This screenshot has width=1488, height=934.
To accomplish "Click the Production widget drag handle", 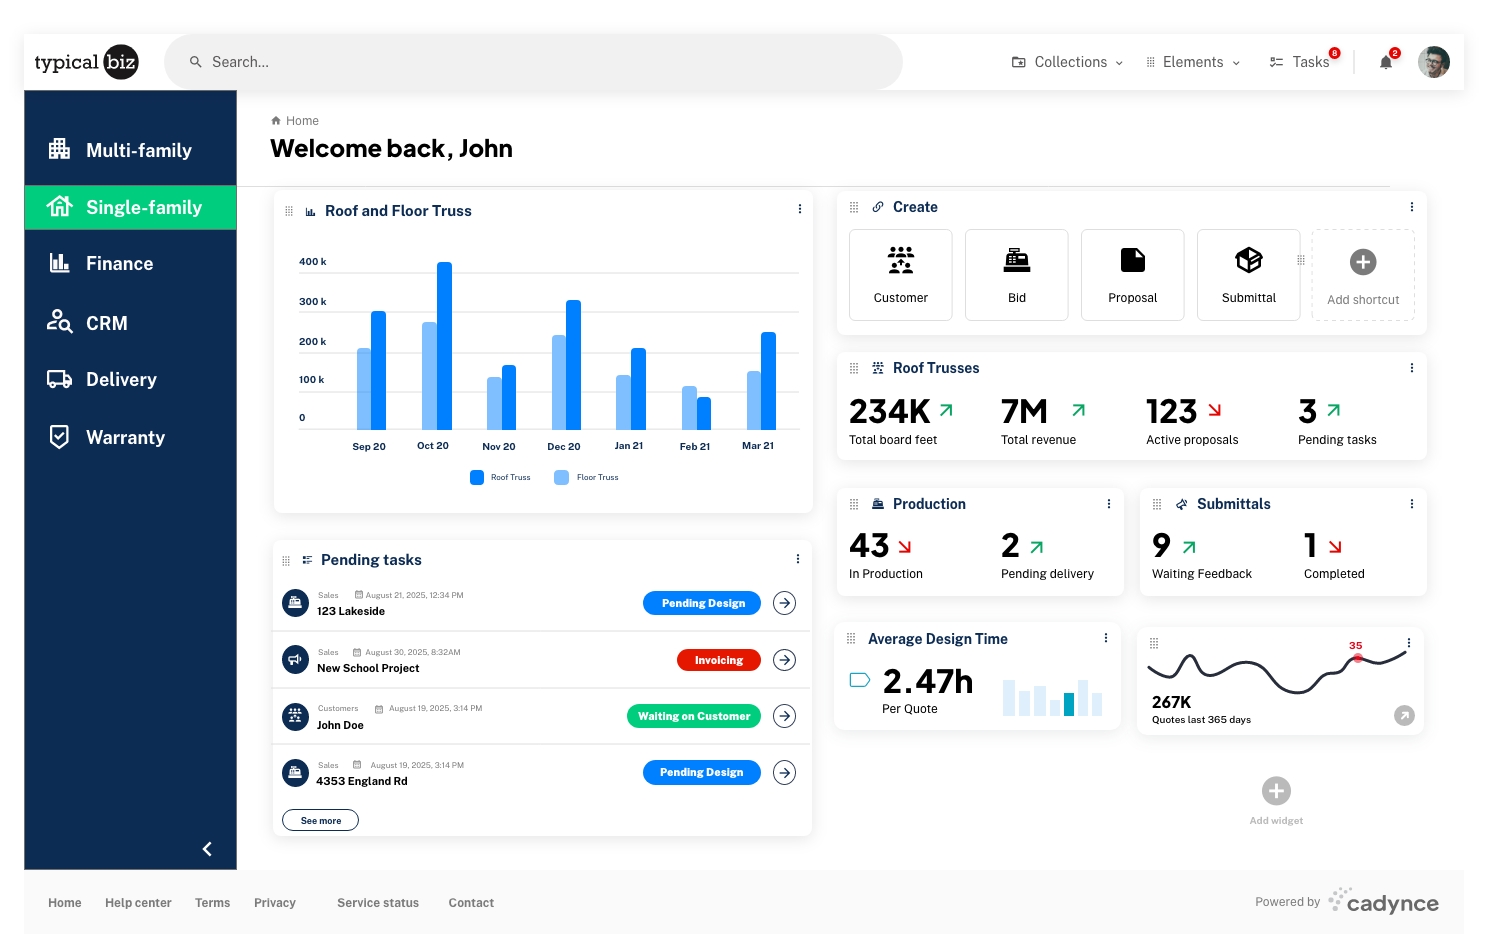I will [x=854, y=504].
